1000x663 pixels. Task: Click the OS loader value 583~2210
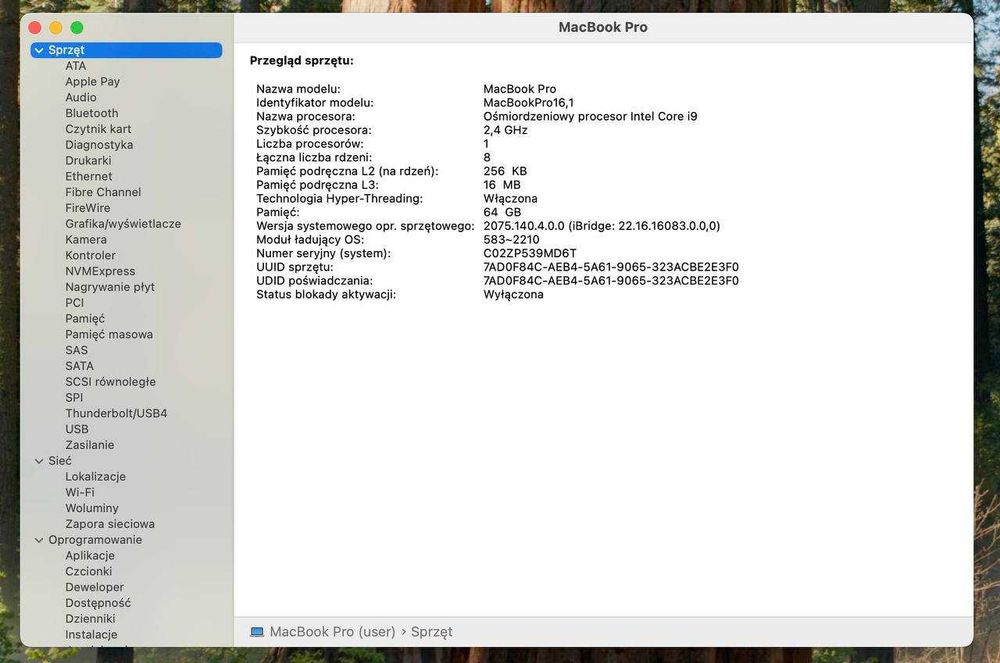(511, 240)
